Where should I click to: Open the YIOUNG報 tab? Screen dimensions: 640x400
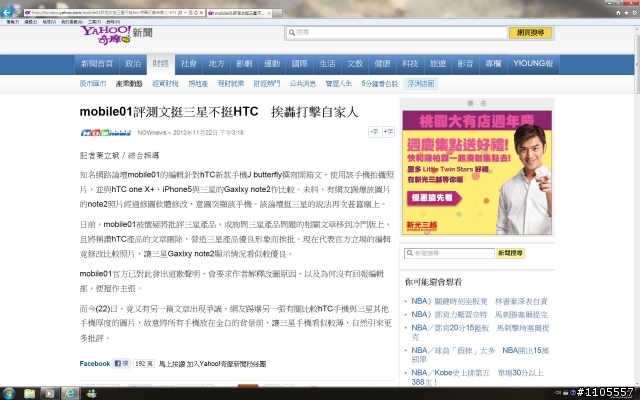pyautogui.click(x=533, y=64)
